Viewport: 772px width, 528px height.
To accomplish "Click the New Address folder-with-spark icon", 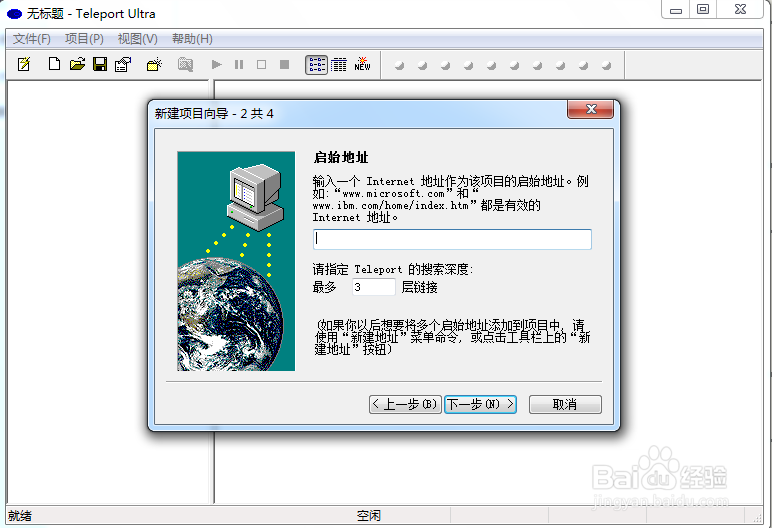I will point(155,65).
